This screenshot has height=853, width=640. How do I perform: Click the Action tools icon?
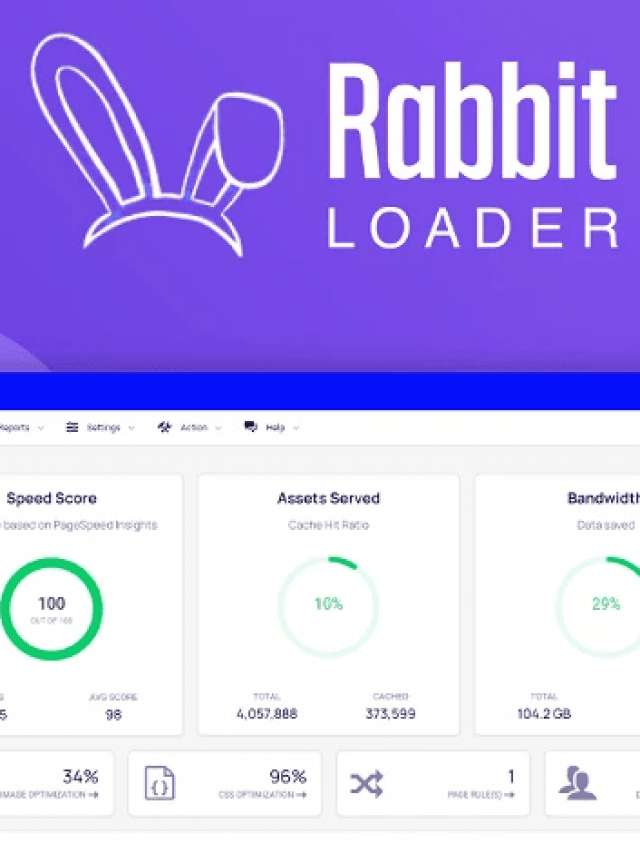(x=164, y=427)
